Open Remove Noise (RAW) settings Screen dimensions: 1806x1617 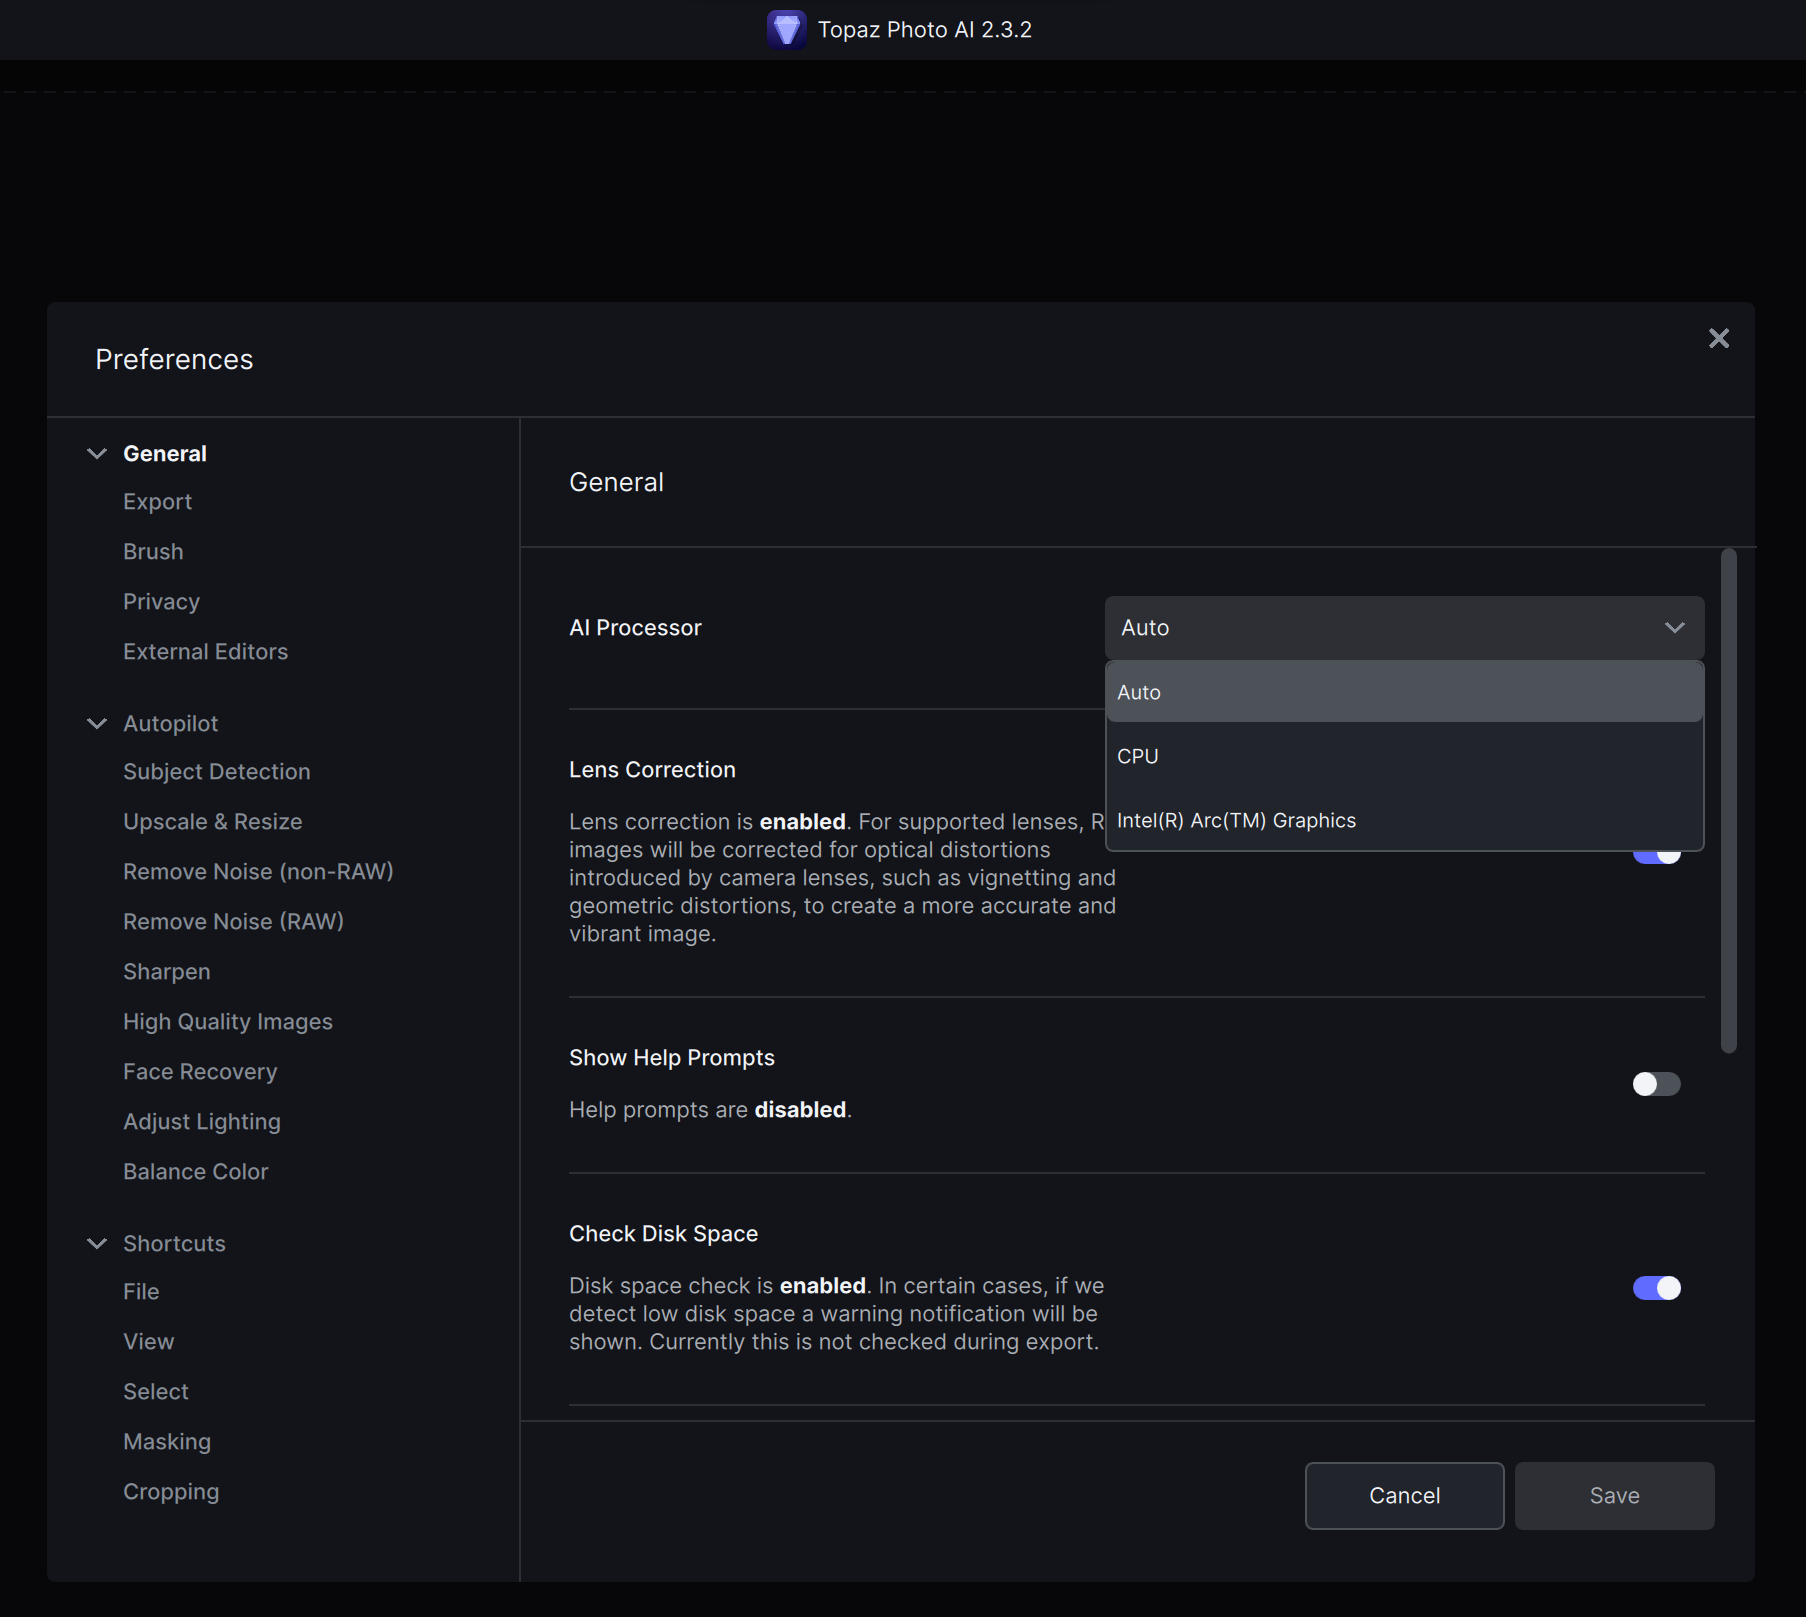click(233, 922)
